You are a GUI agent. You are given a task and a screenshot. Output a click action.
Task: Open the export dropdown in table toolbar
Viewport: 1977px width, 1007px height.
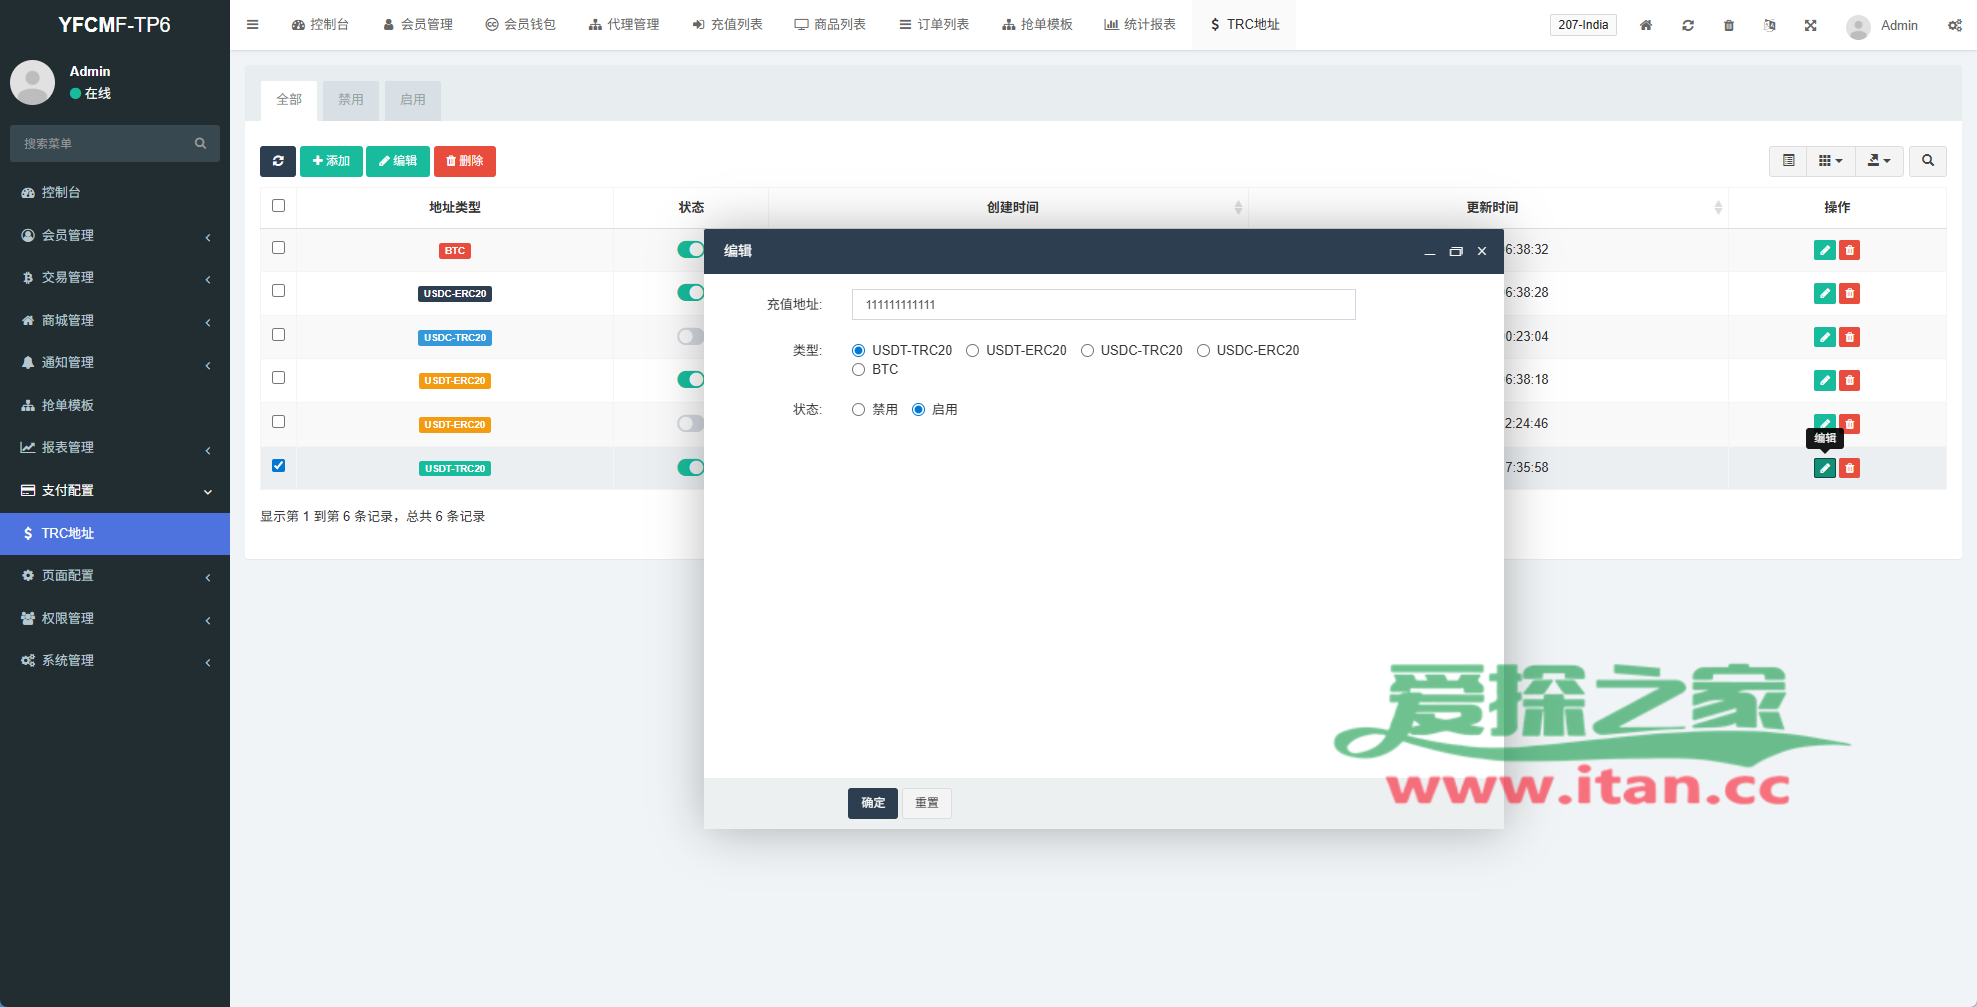click(1879, 161)
